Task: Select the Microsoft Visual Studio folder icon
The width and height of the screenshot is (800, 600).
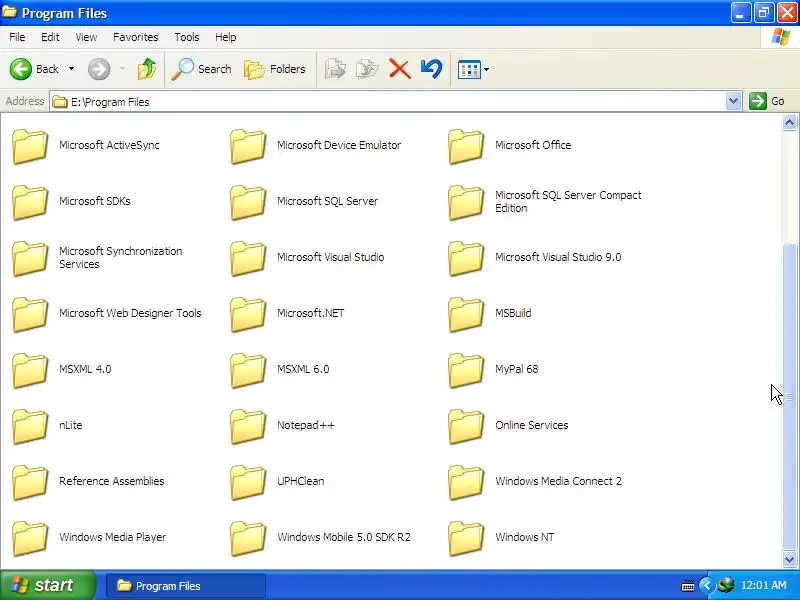Action: coord(248,259)
